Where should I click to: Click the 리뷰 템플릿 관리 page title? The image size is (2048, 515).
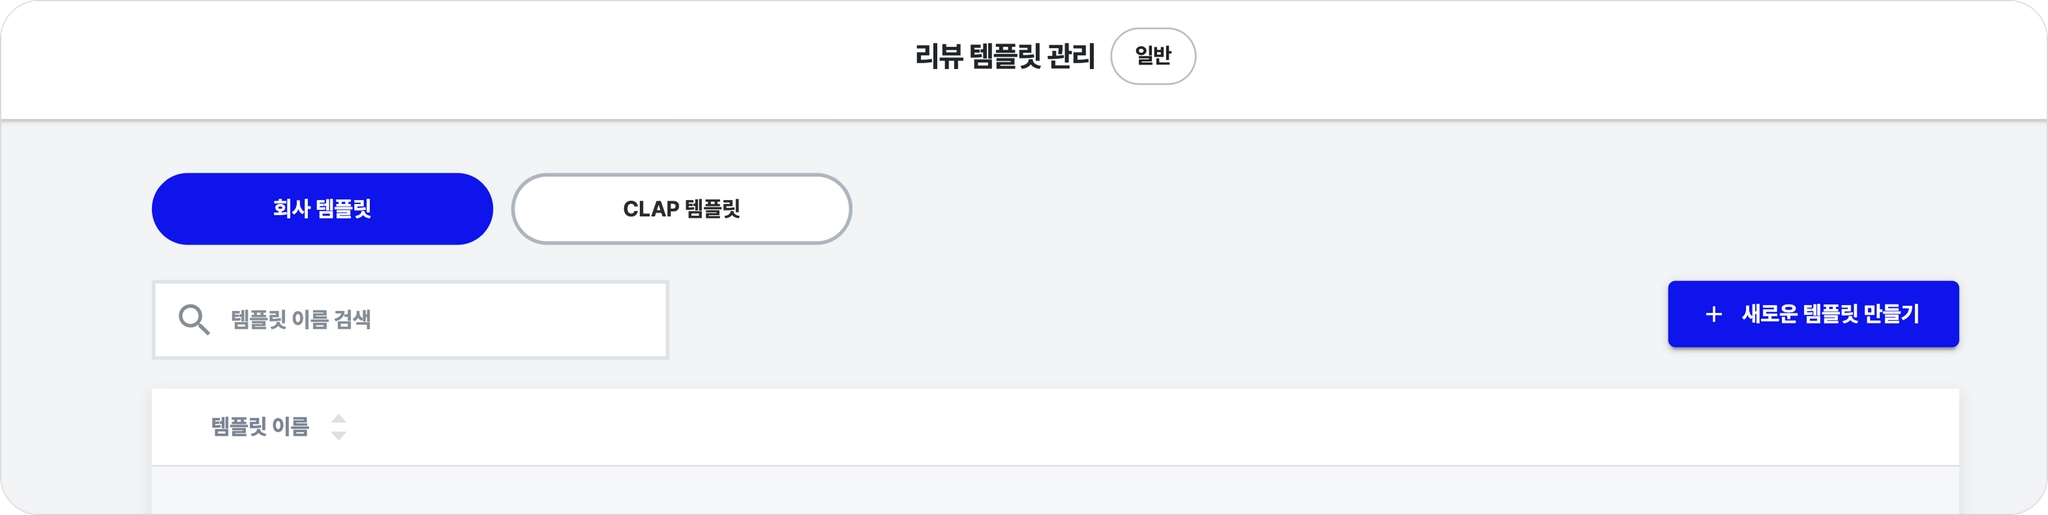[1004, 56]
